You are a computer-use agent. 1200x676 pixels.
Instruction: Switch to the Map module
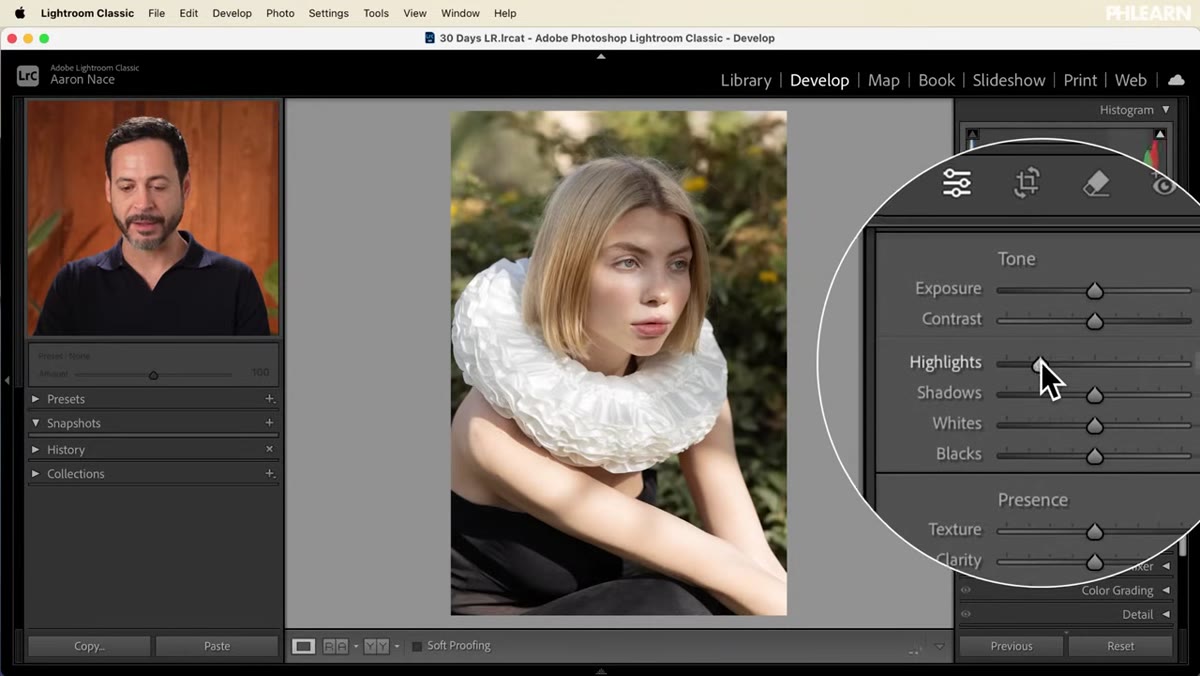coord(883,80)
